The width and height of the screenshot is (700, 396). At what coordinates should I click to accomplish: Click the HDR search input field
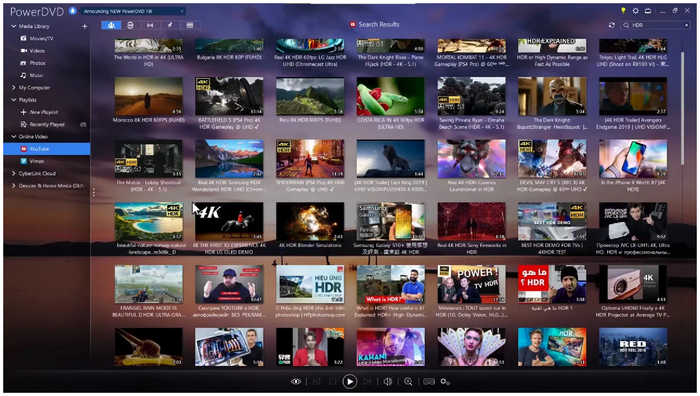point(656,25)
